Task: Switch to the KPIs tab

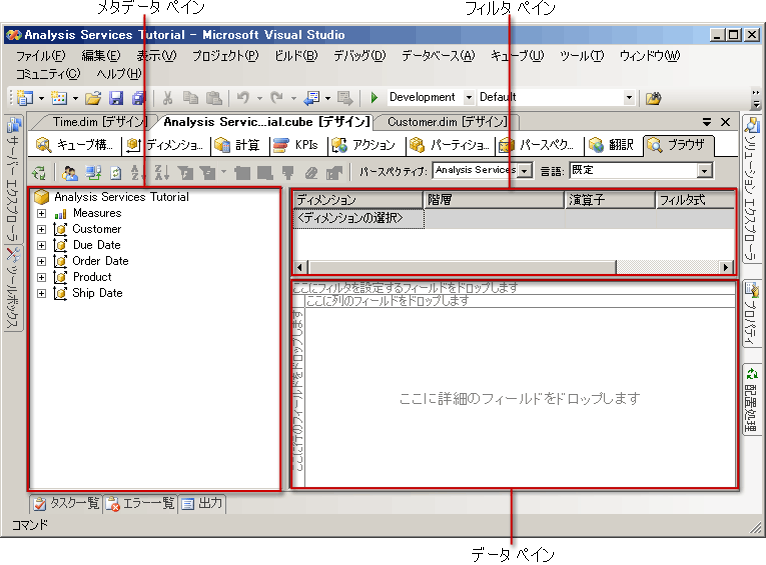Action: [x=296, y=145]
